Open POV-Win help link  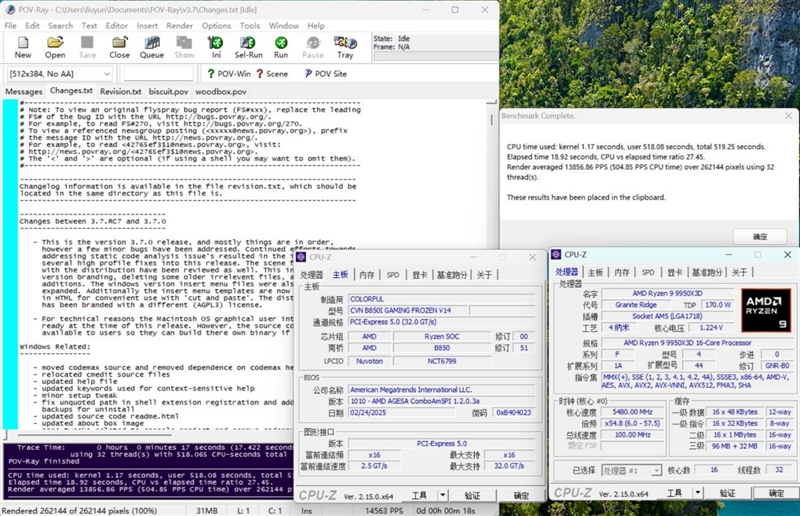pyautogui.click(x=229, y=74)
